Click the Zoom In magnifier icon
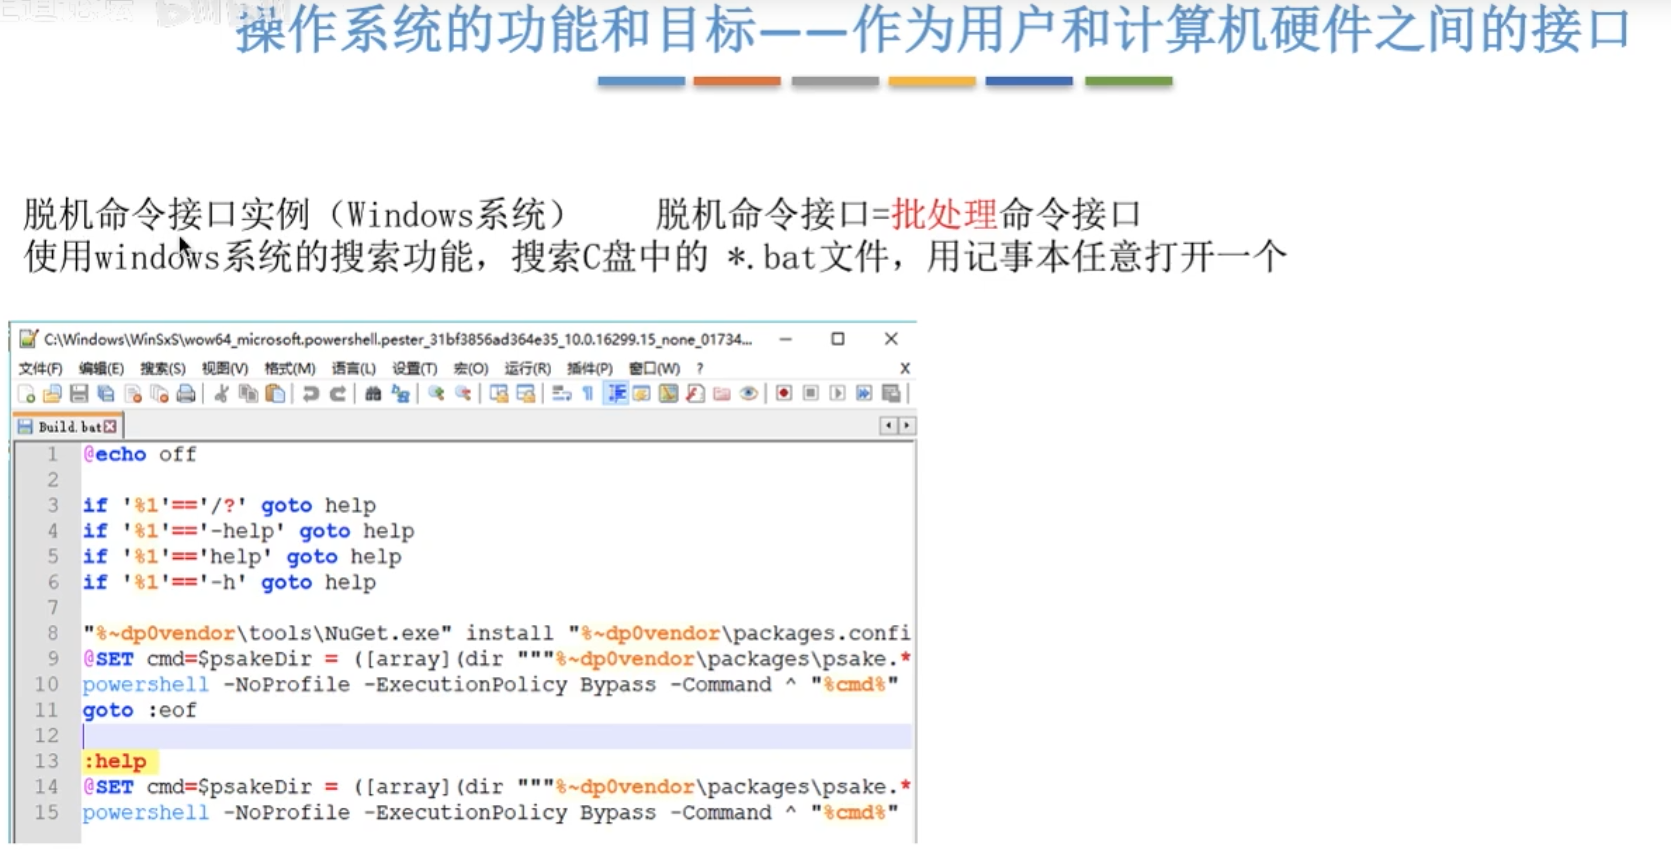This screenshot has height=863, width=1671. tap(436, 394)
